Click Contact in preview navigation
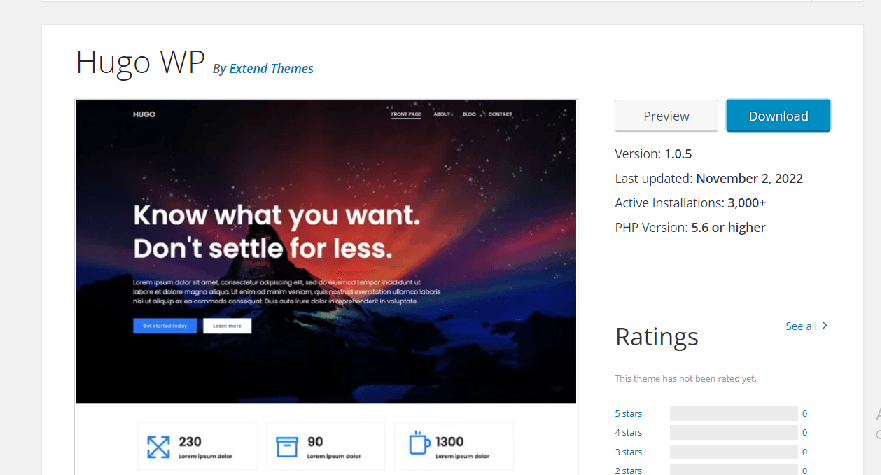This screenshot has width=881, height=475. [x=500, y=114]
